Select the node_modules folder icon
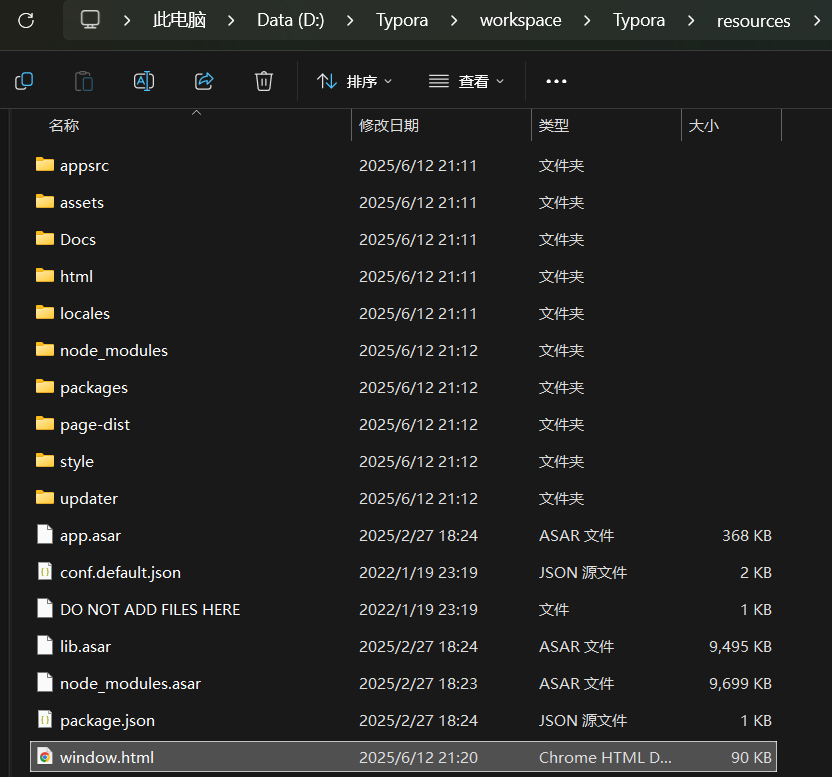The width and height of the screenshot is (832, 777). [x=45, y=350]
